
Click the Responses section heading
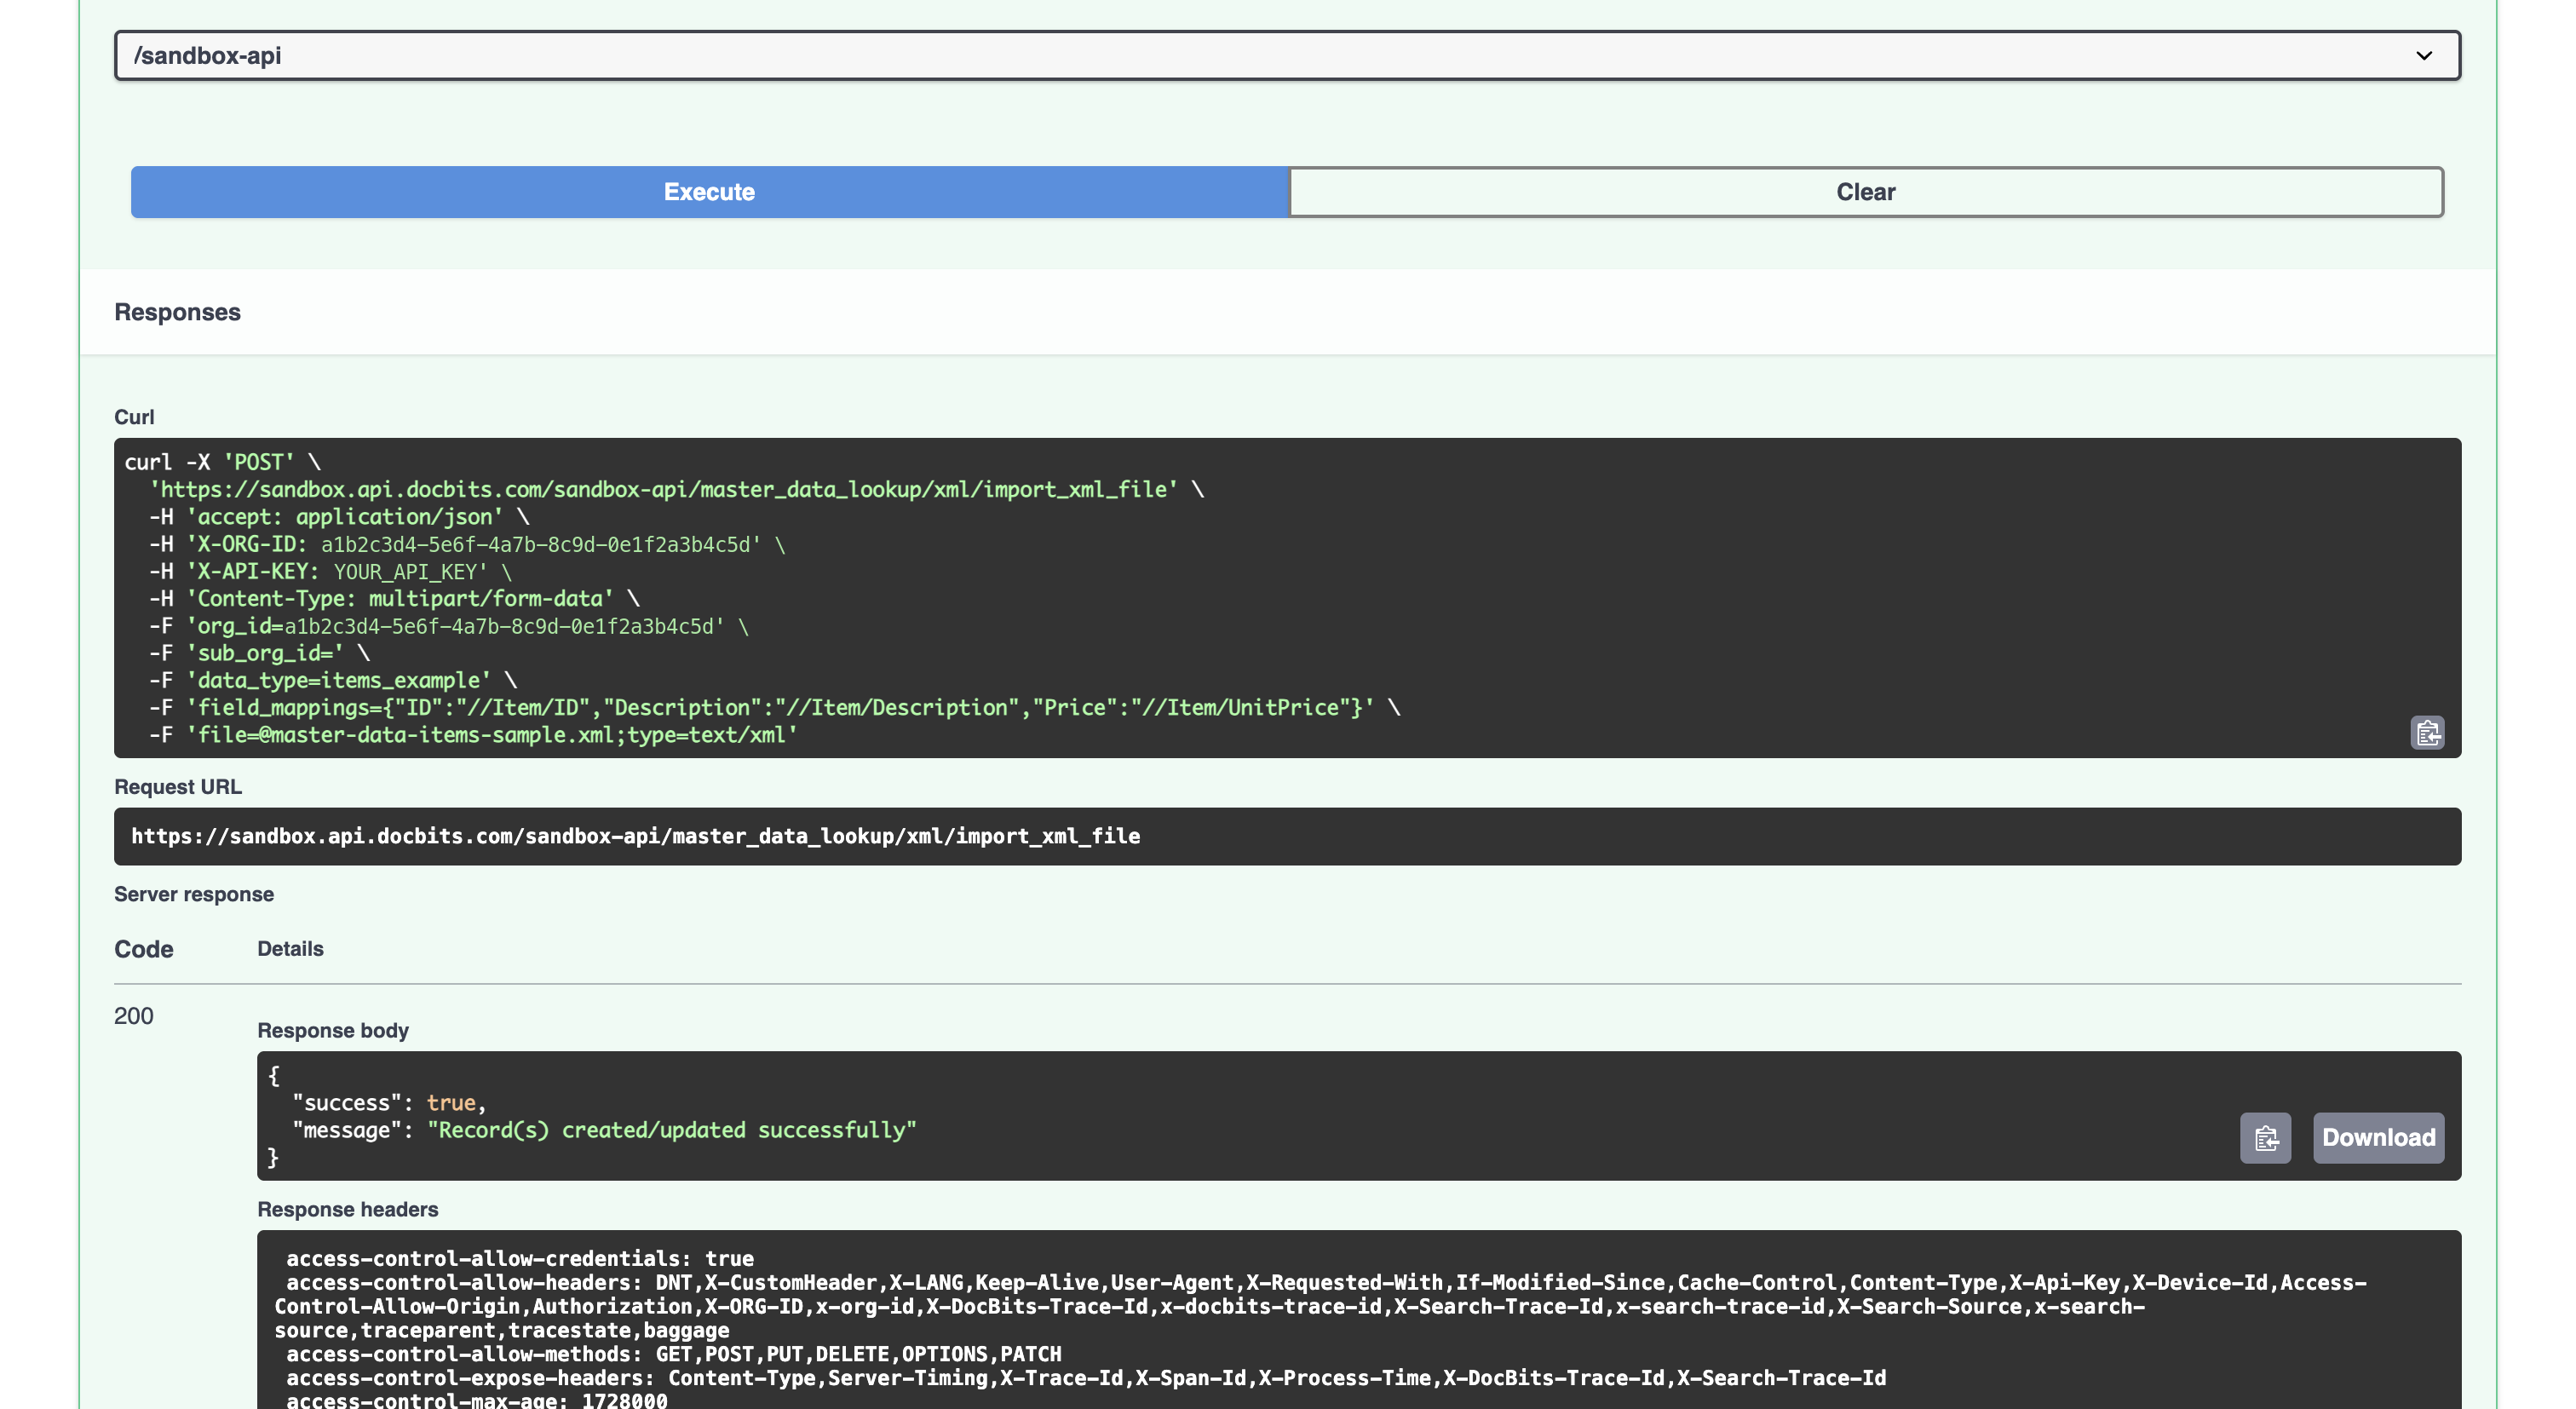pyautogui.click(x=177, y=312)
